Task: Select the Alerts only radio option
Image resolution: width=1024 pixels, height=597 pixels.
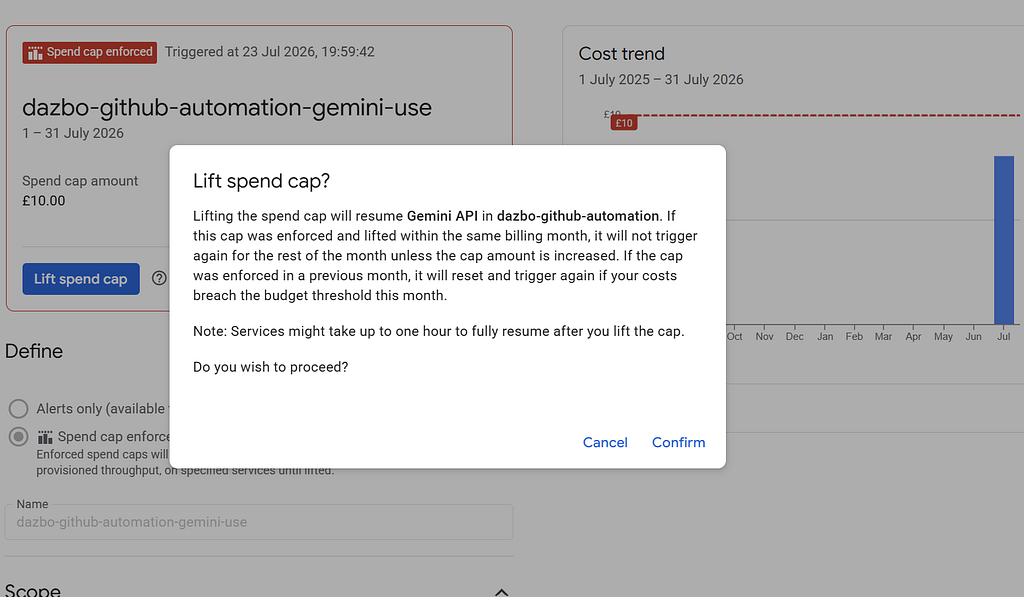Action: pos(18,409)
